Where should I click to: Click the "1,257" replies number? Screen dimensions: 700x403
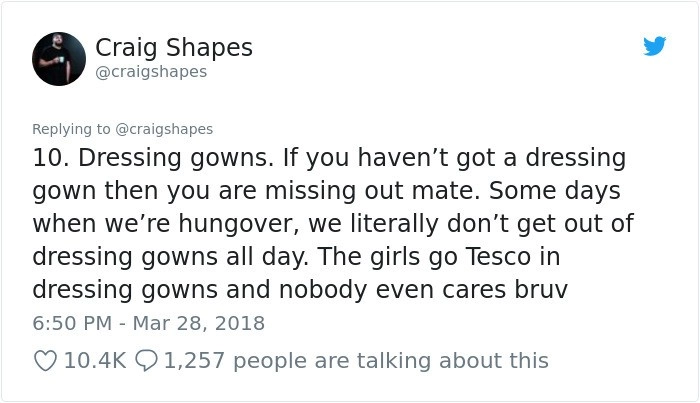pyautogui.click(x=196, y=360)
